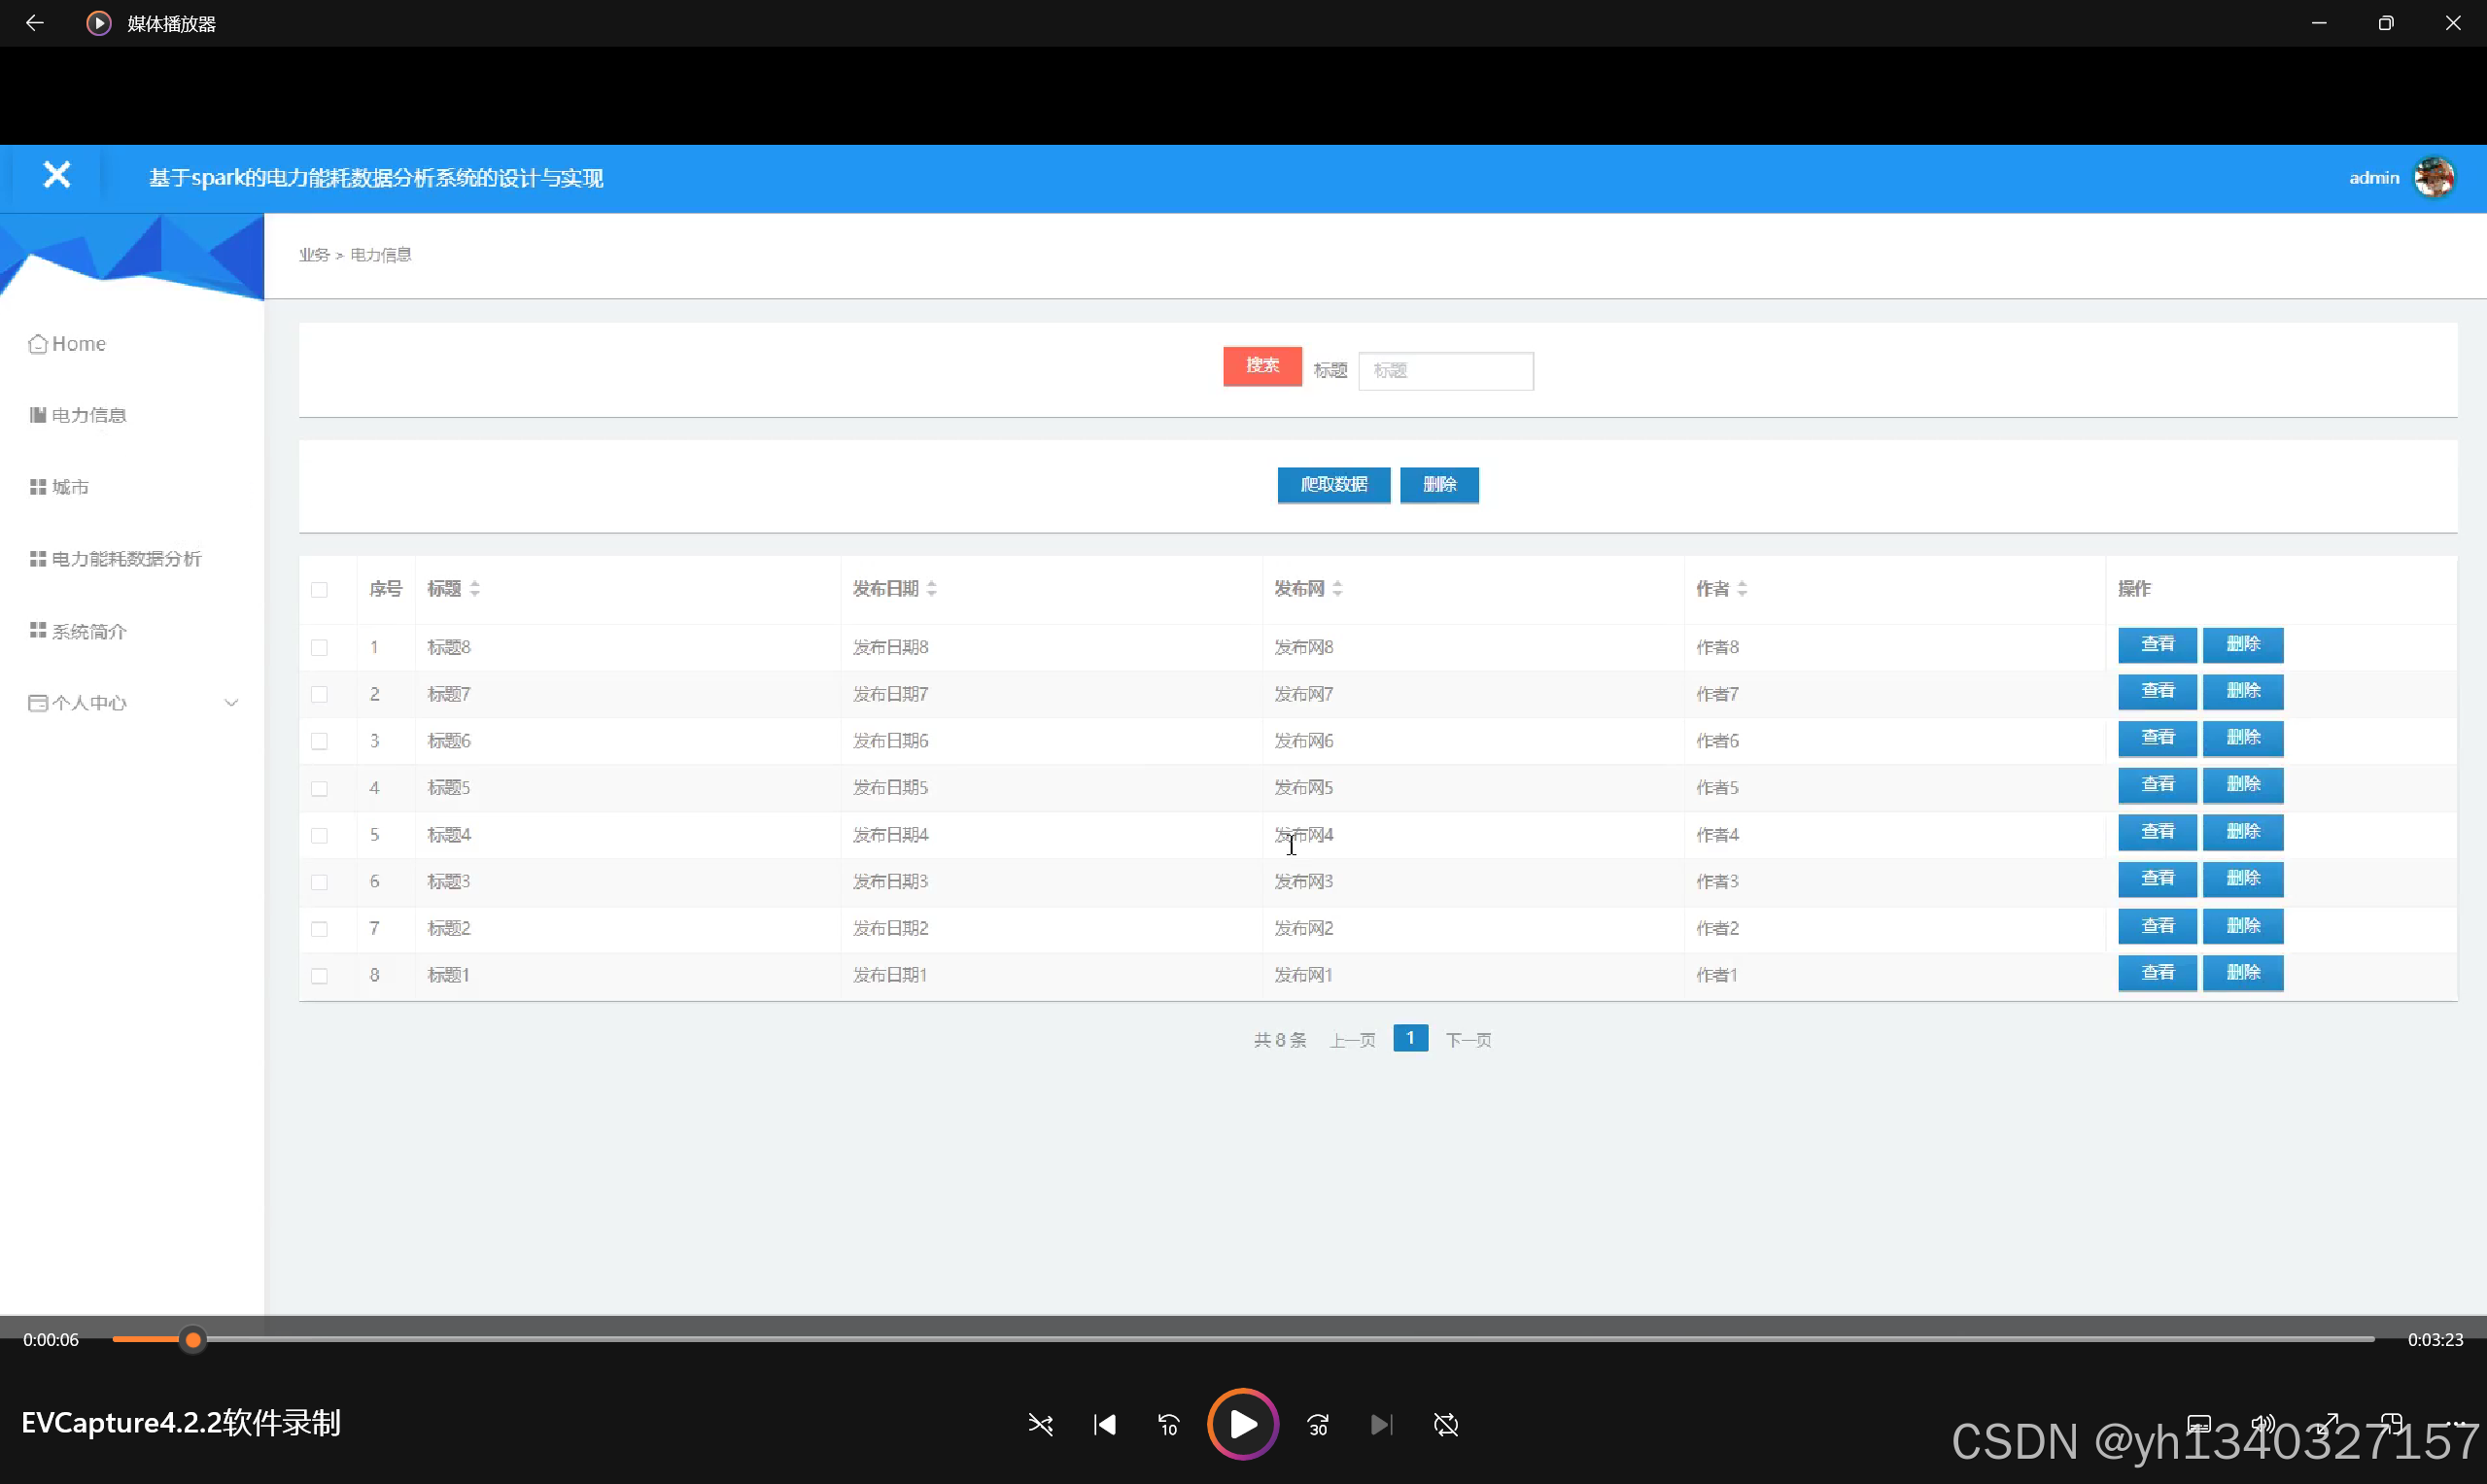Image resolution: width=2487 pixels, height=1484 pixels.
Task: Skip back 10 seconds
Action: 1168,1424
